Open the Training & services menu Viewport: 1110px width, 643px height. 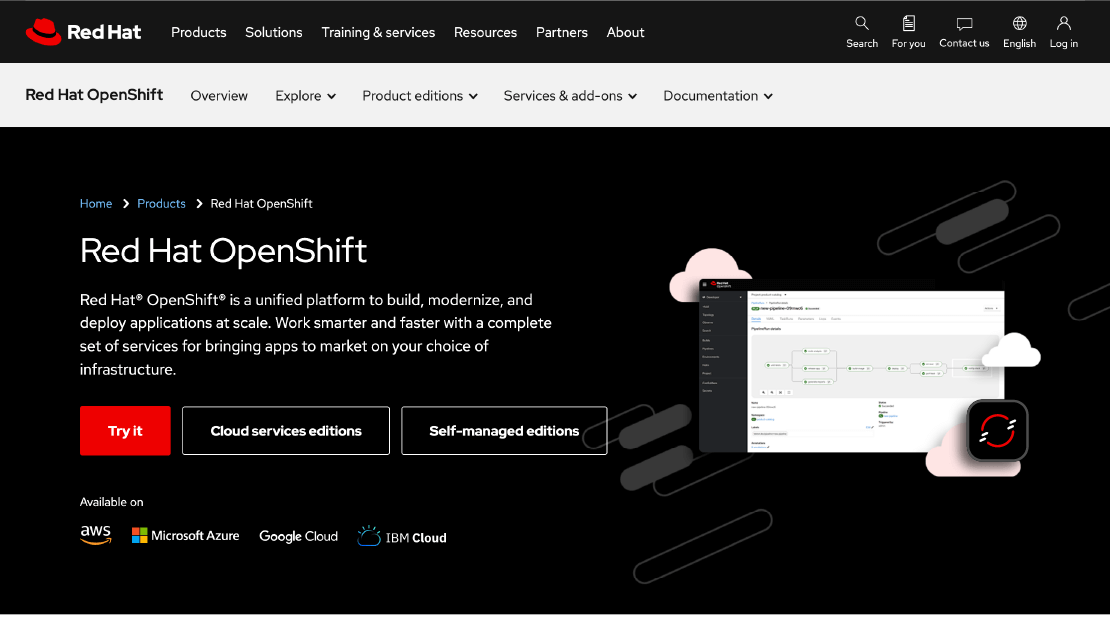point(378,33)
